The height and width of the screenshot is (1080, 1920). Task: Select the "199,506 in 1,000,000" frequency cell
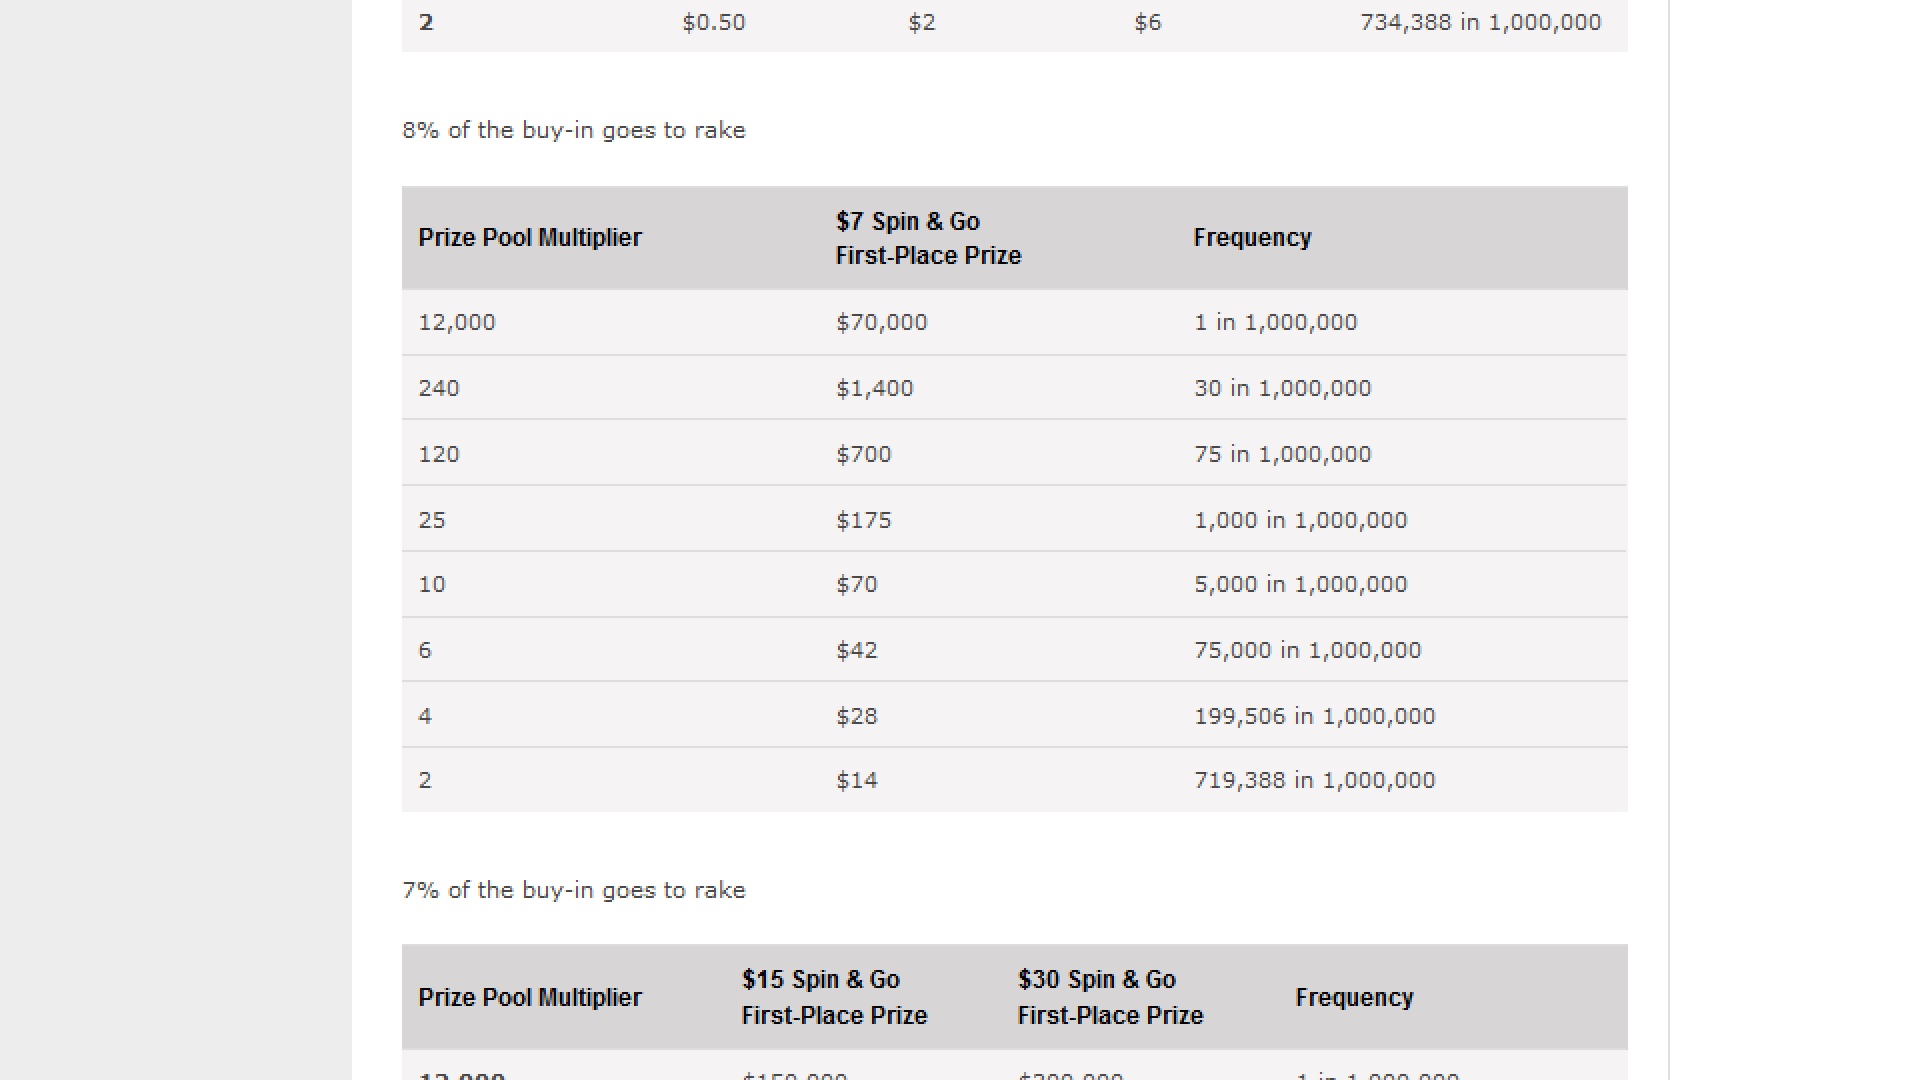pos(1314,716)
